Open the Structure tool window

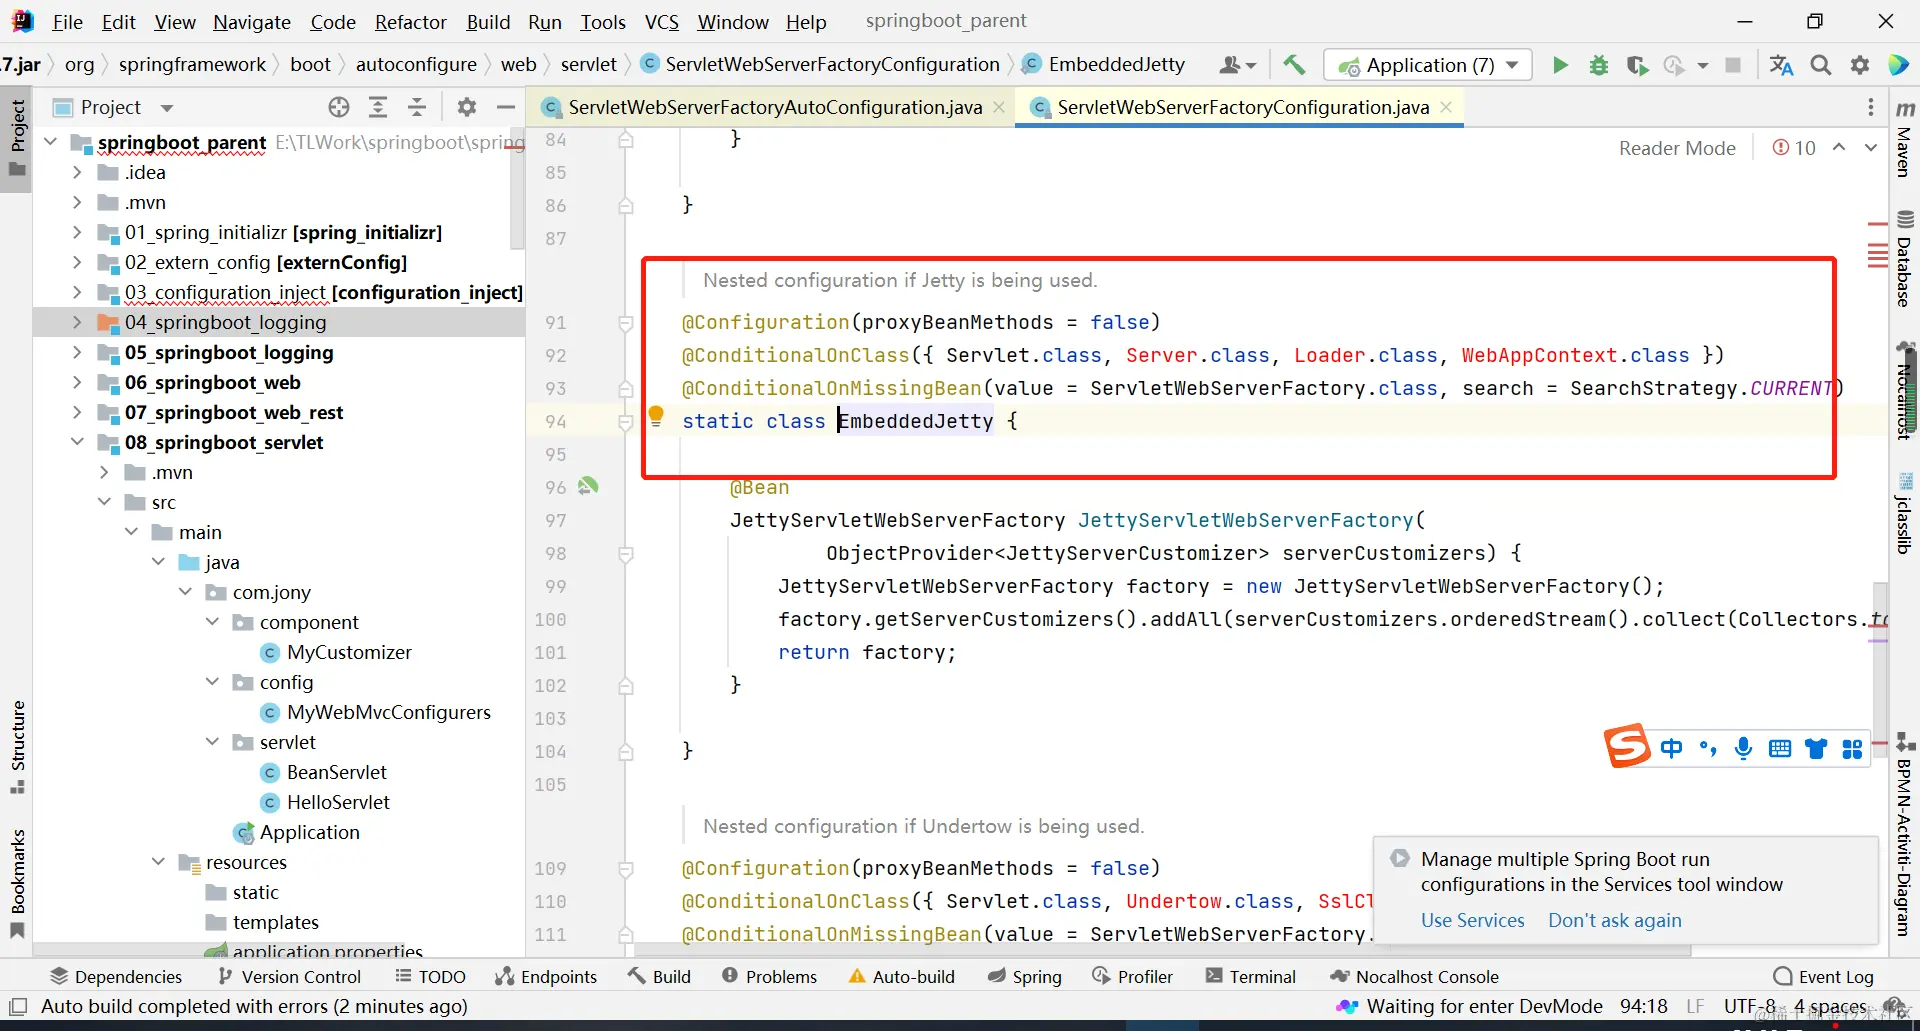click(17, 747)
